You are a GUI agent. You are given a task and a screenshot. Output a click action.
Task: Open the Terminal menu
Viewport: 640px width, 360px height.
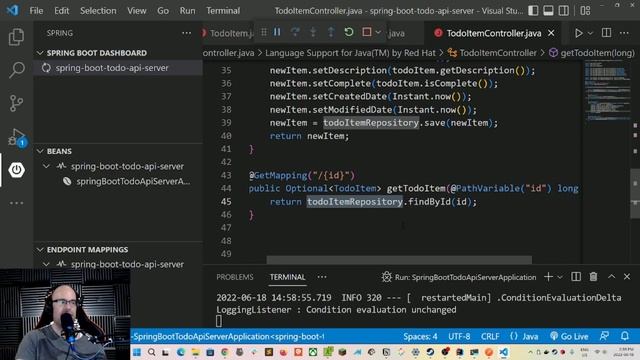pyautogui.click(x=223, y=11)
